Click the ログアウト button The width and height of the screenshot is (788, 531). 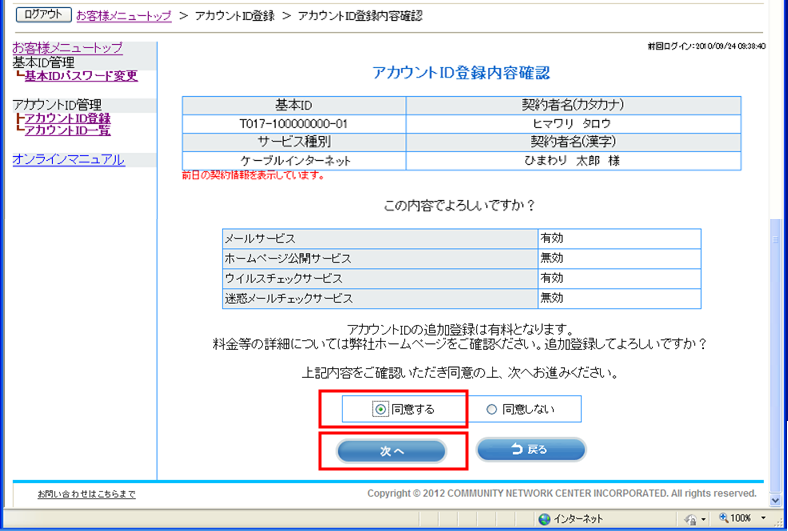tap(42, 16)
